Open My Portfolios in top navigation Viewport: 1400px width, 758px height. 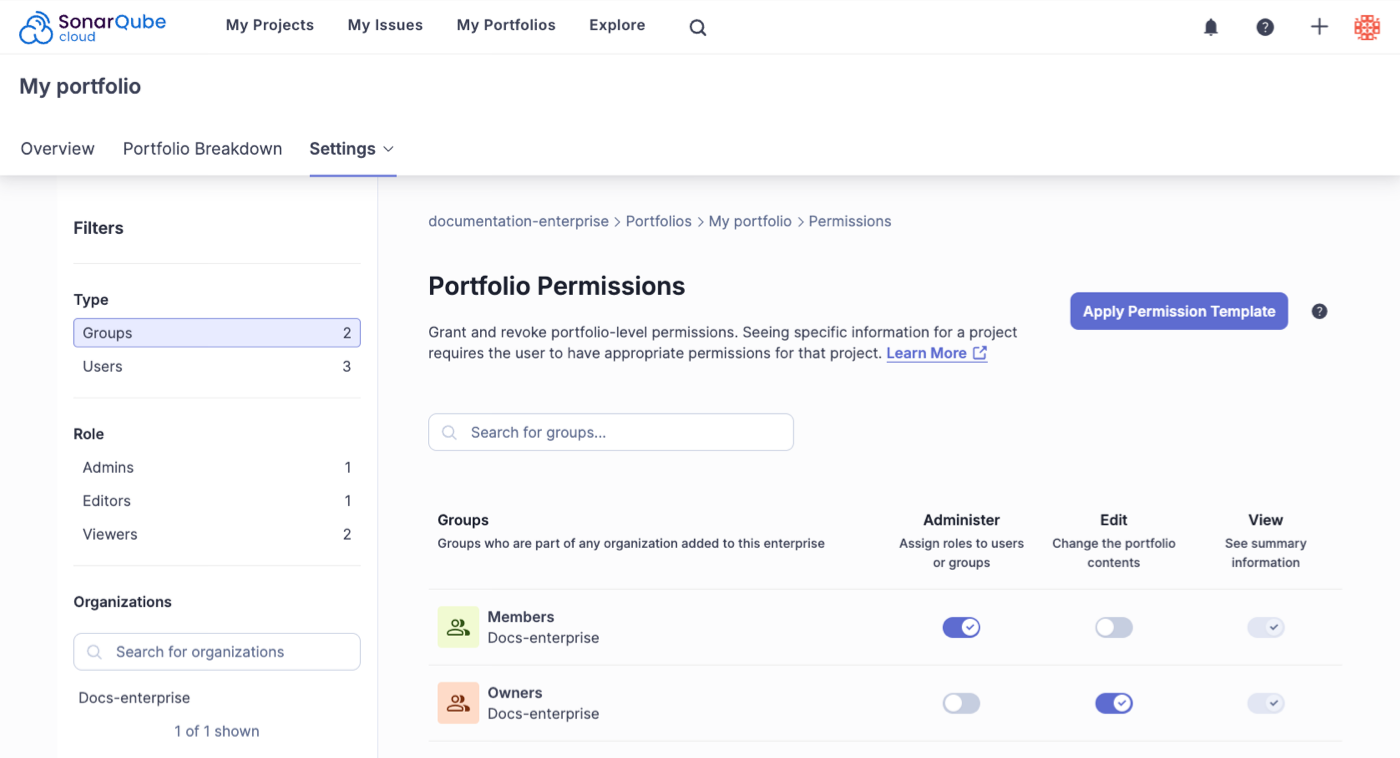506,25
